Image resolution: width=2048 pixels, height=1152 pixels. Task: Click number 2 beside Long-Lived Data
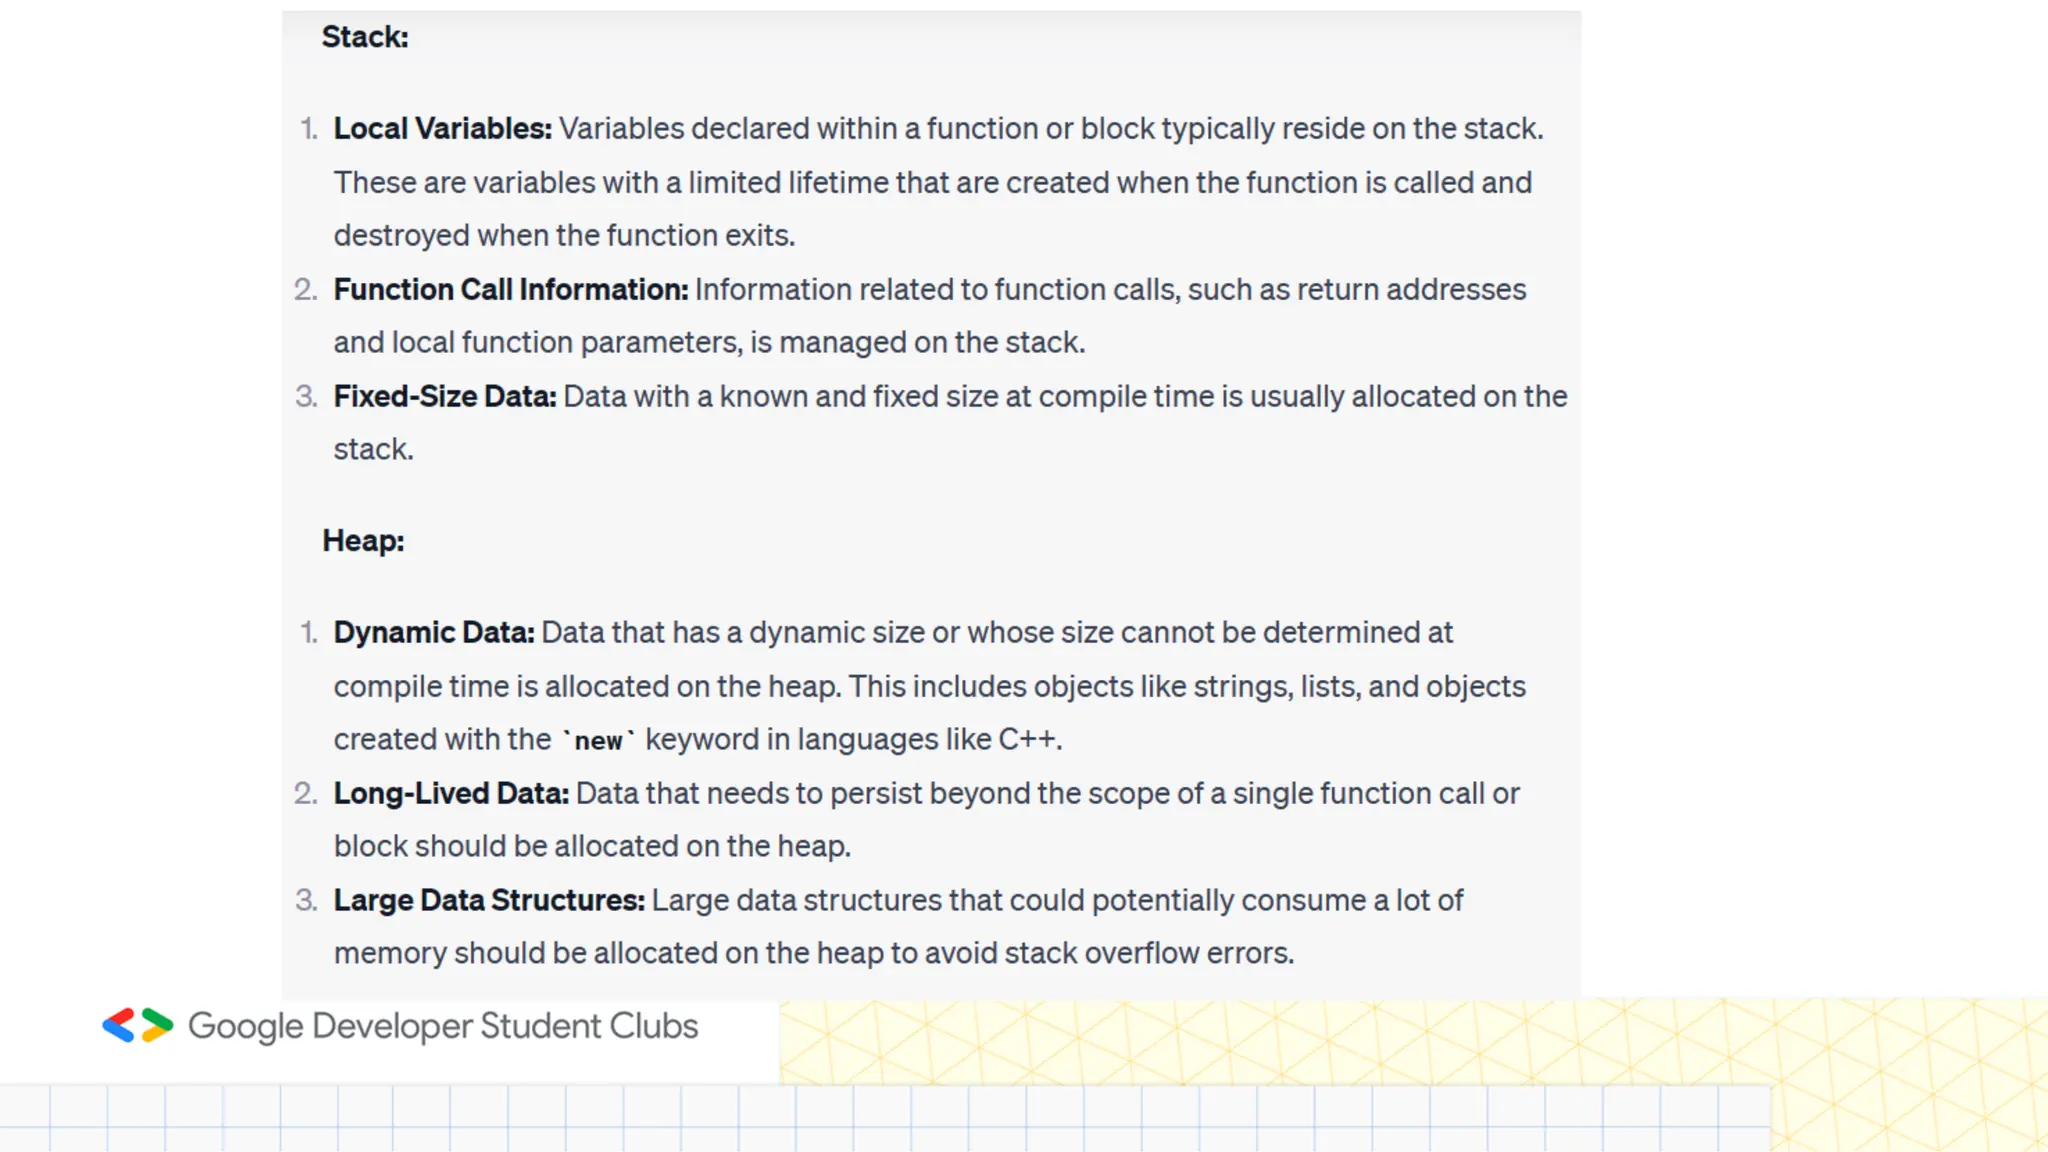(x=306, y=794)
